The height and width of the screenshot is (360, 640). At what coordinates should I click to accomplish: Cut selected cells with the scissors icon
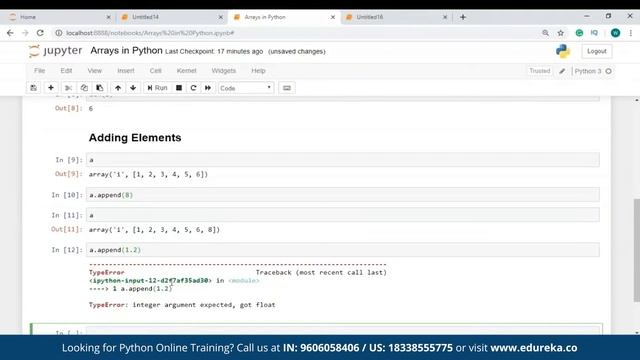68,88
